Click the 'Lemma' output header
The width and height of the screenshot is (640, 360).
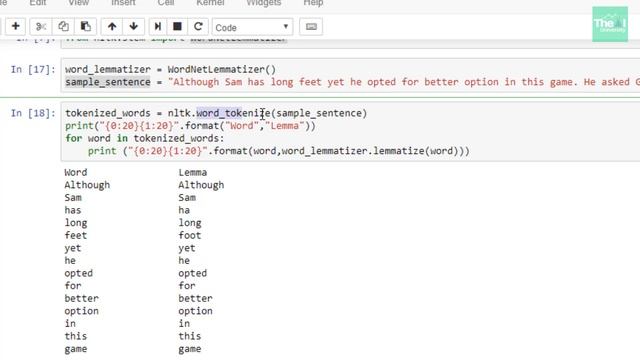[x=193, y=172]
